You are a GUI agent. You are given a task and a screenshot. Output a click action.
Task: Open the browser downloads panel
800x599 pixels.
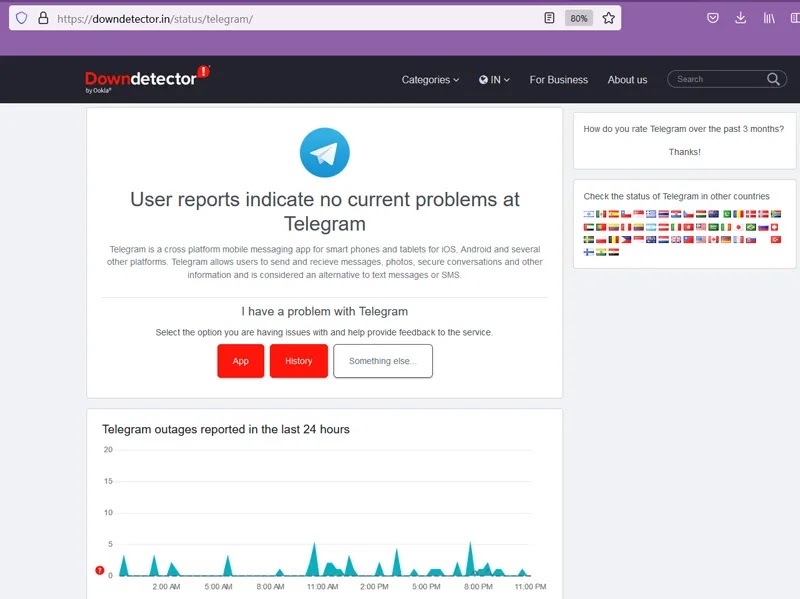click(x=740, y=18)
